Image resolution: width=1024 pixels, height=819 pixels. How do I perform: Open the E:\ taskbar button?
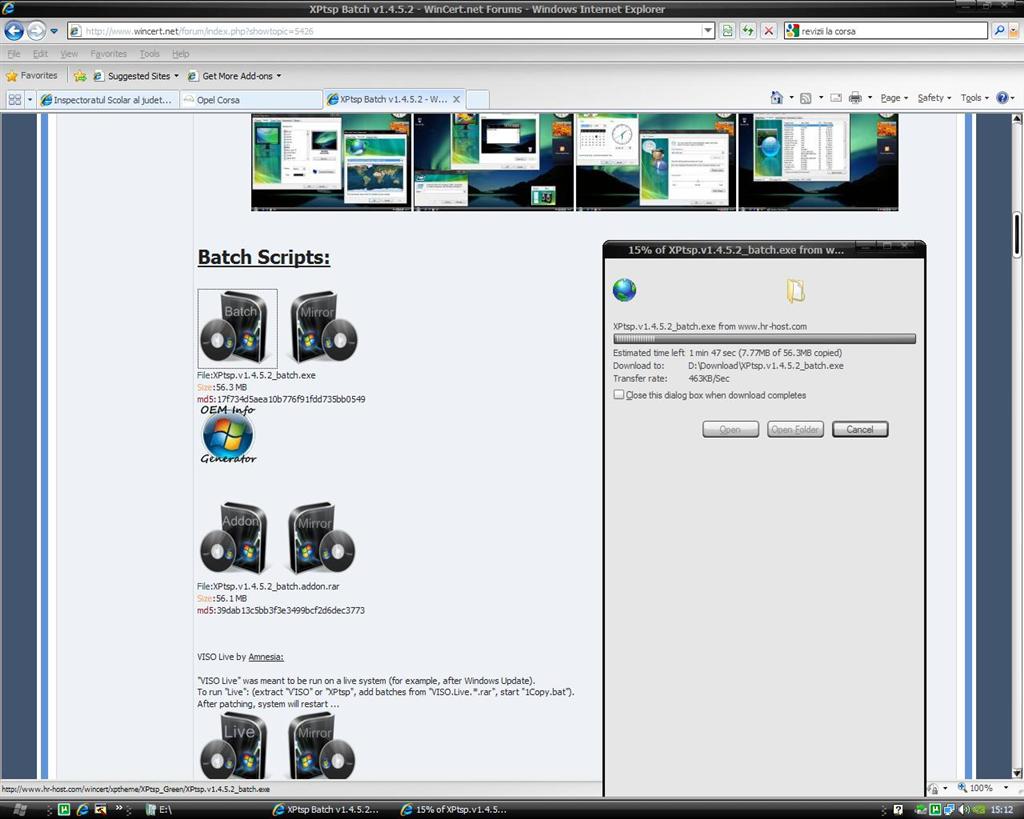[x=159, y=810]
